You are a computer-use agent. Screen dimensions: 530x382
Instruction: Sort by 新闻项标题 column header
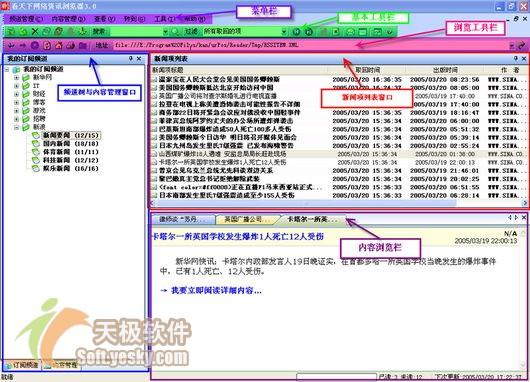[239, 70]
